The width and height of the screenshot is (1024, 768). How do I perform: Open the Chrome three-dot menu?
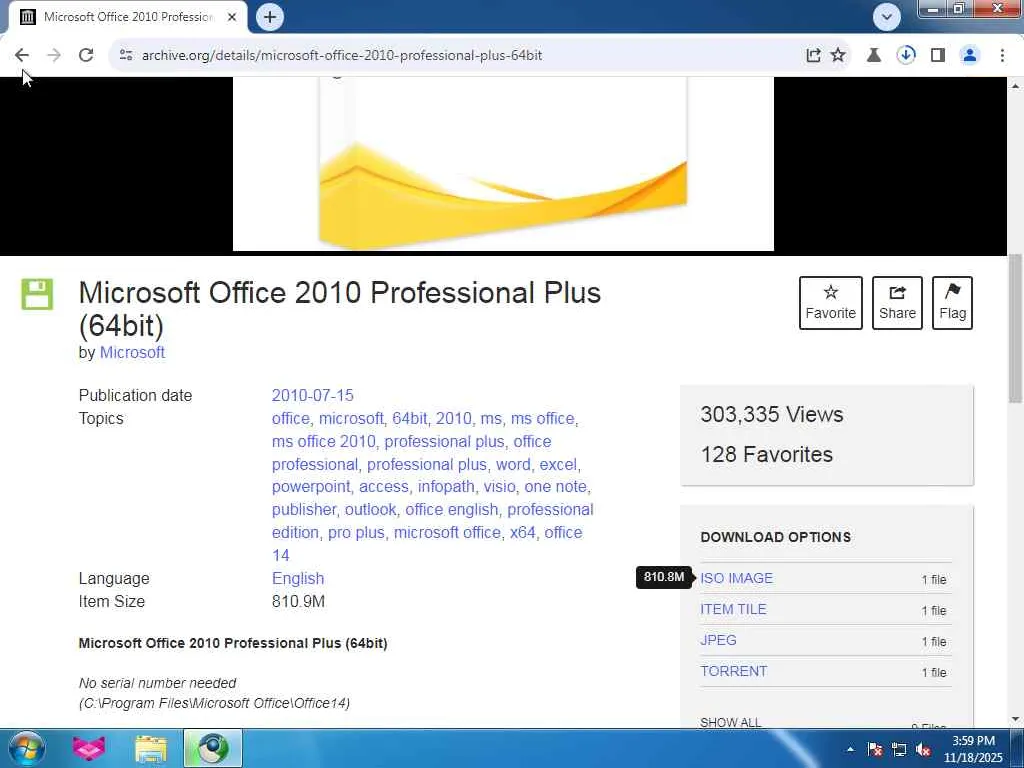[1002, 56]
